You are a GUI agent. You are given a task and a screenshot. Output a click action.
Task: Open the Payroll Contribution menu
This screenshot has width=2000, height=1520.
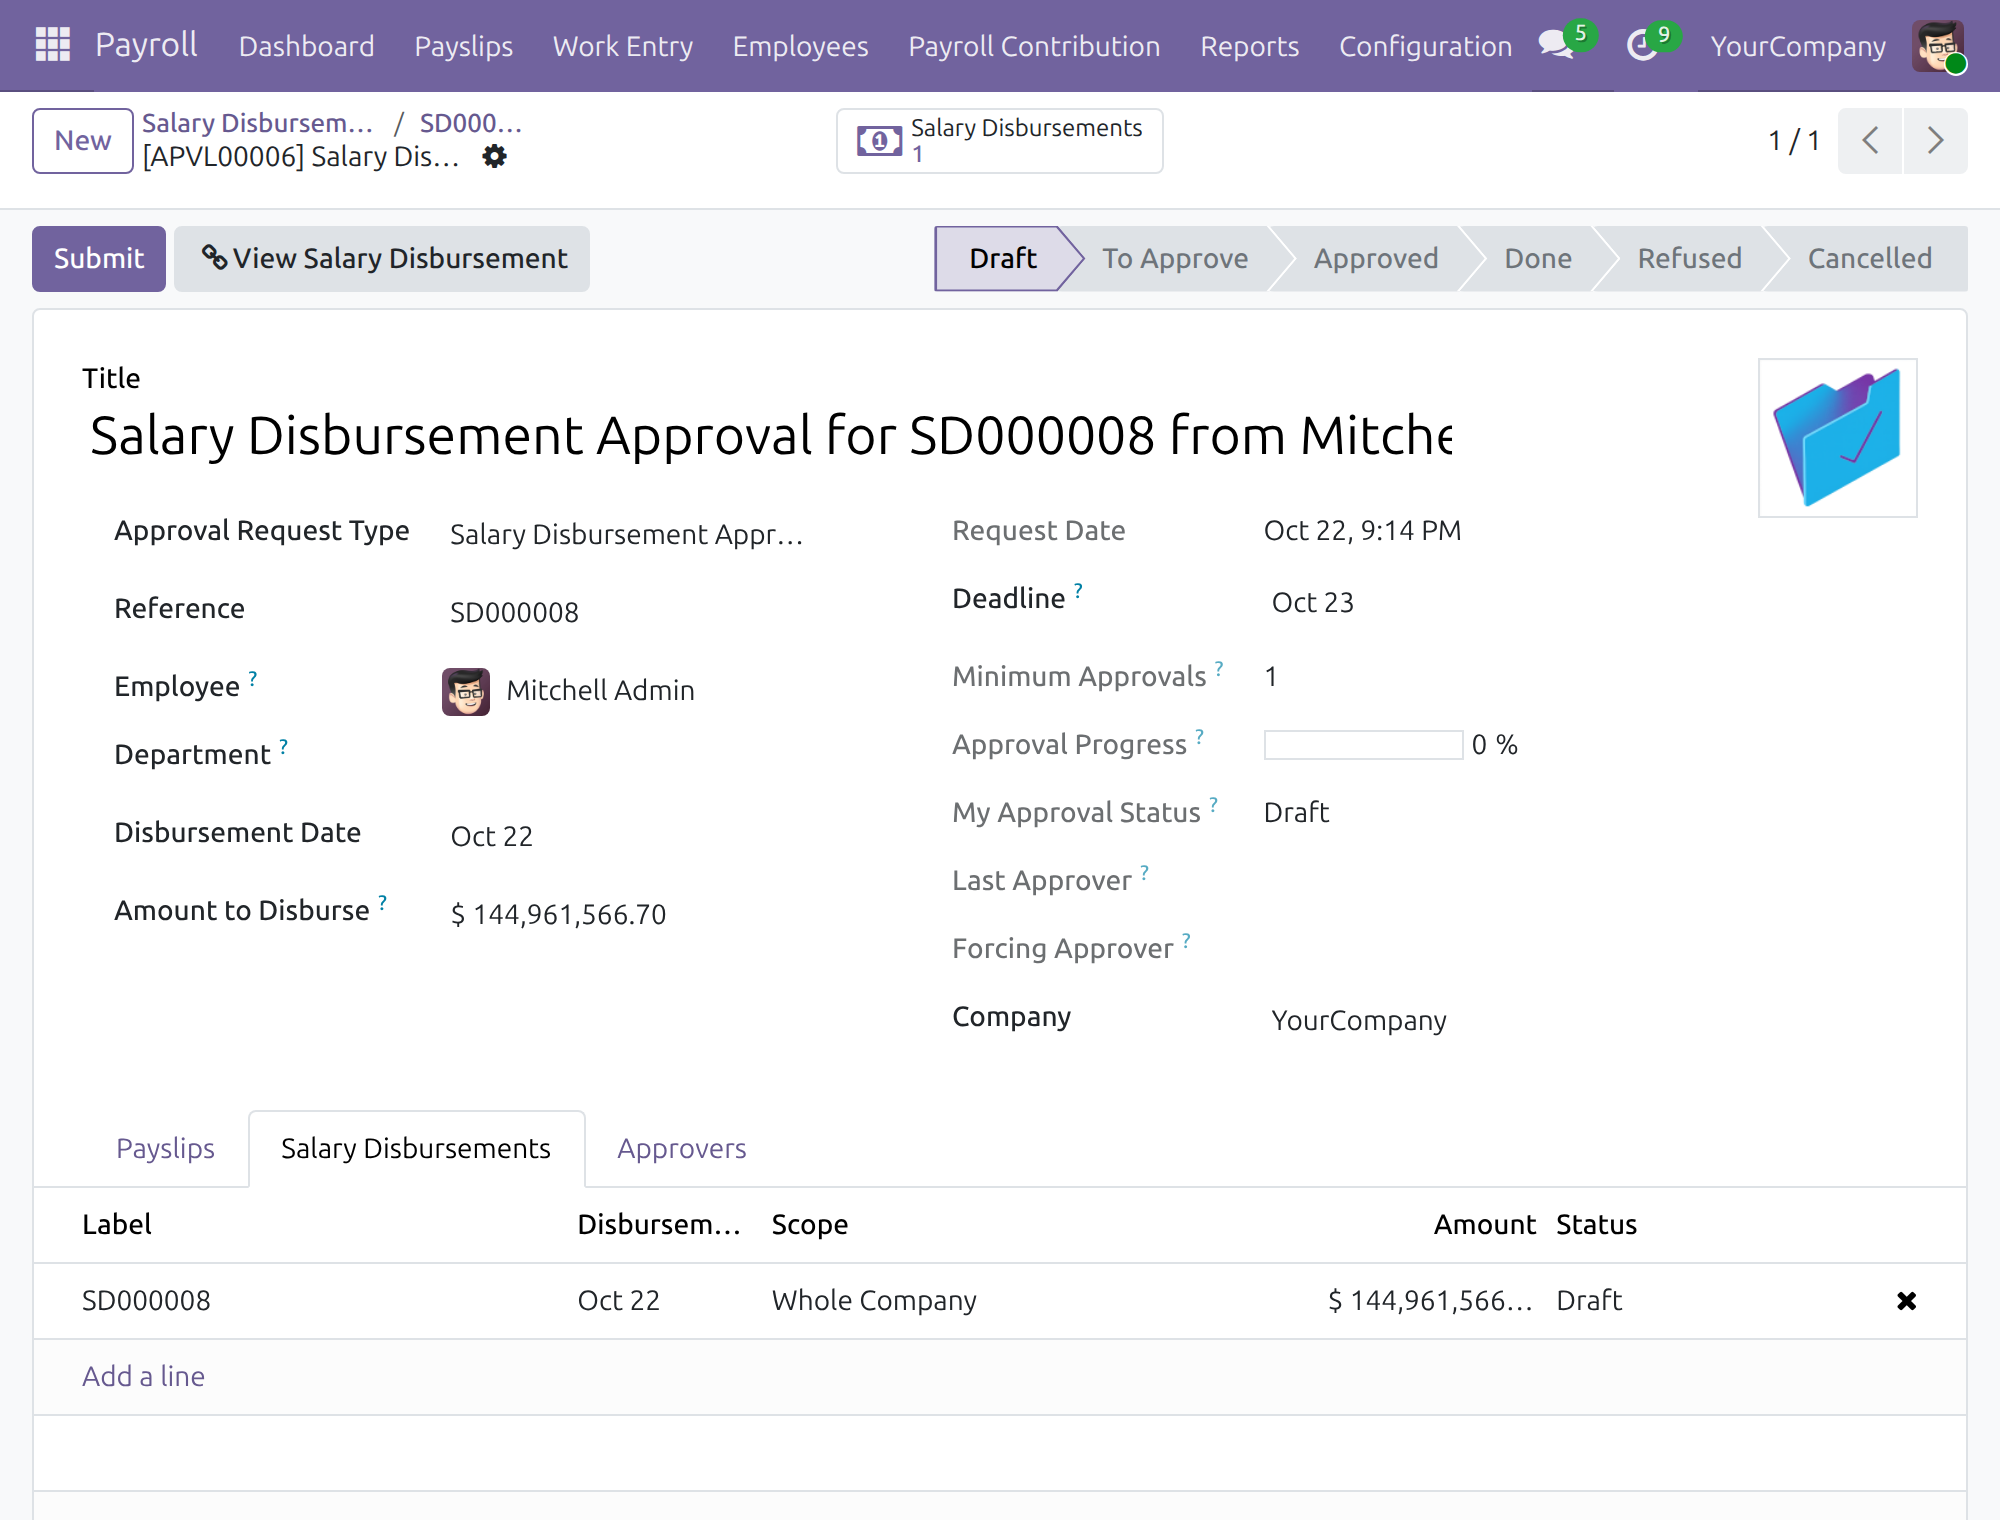[1034, 46]
